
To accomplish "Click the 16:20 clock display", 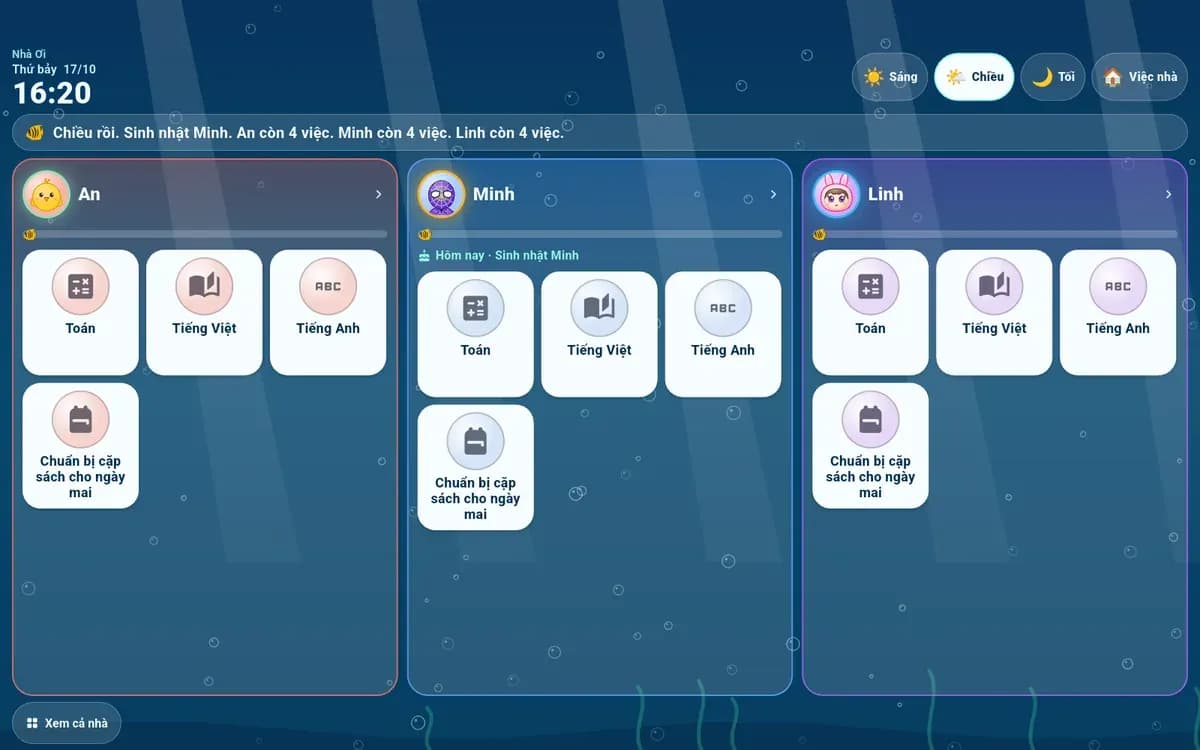I will point(52,93).
